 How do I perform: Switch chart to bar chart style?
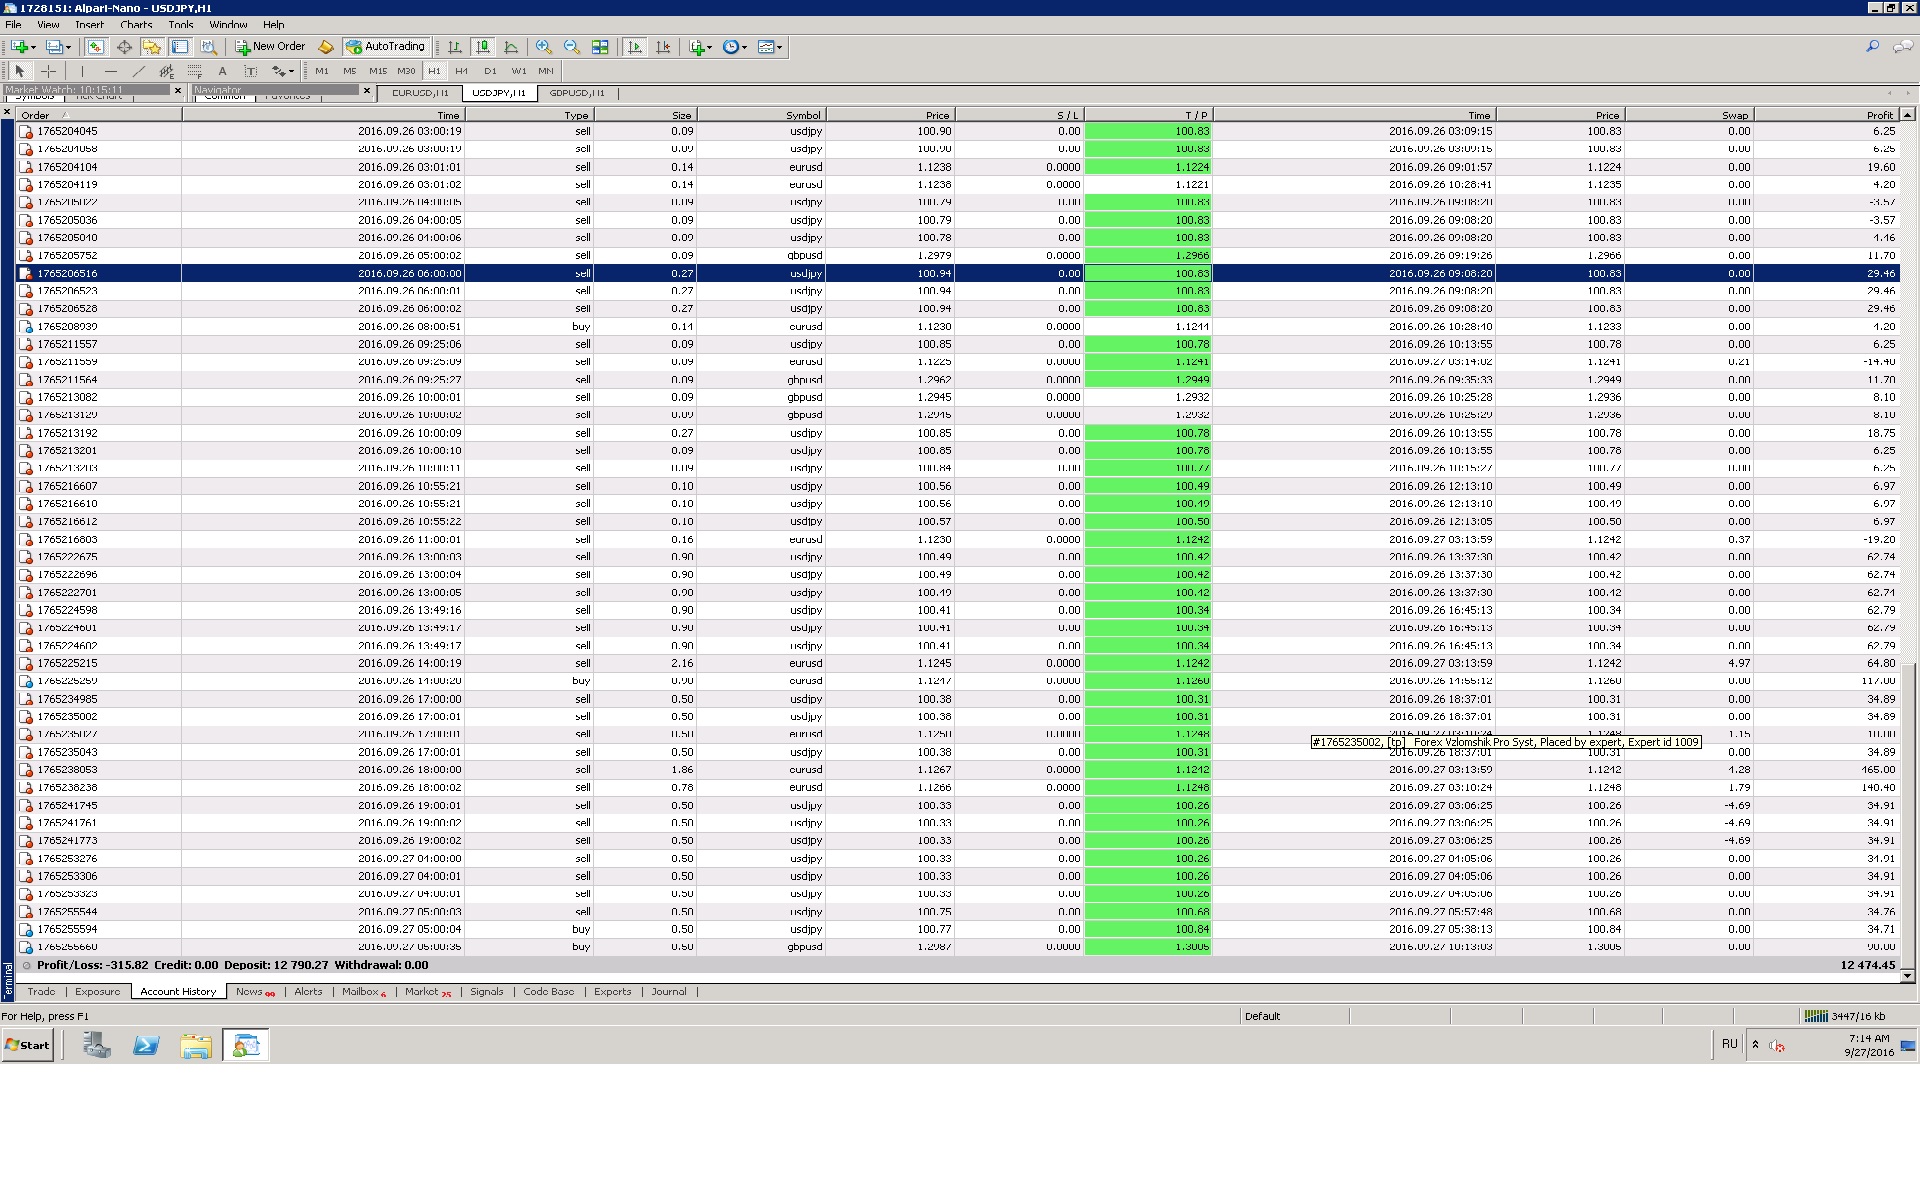point(455,47)
